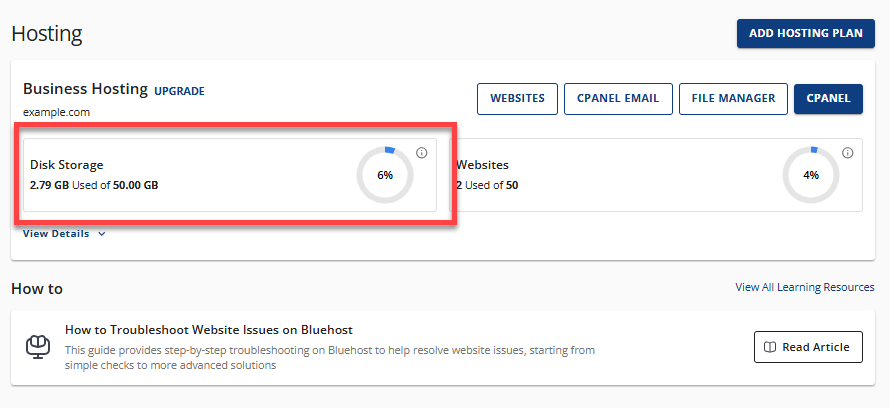Expand the View Details section

point(64,234)
